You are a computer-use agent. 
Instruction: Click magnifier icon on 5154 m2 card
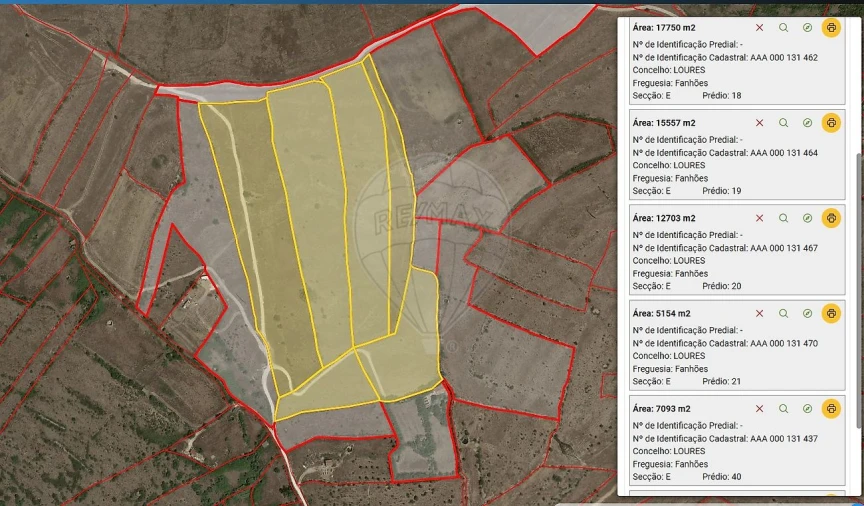[783, 313]
